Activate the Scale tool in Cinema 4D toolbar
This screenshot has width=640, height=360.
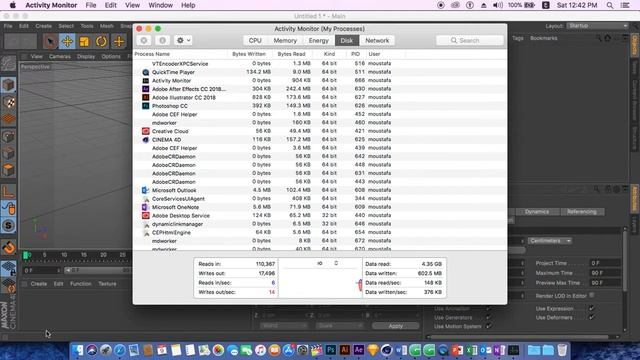(x=84, y=42)
